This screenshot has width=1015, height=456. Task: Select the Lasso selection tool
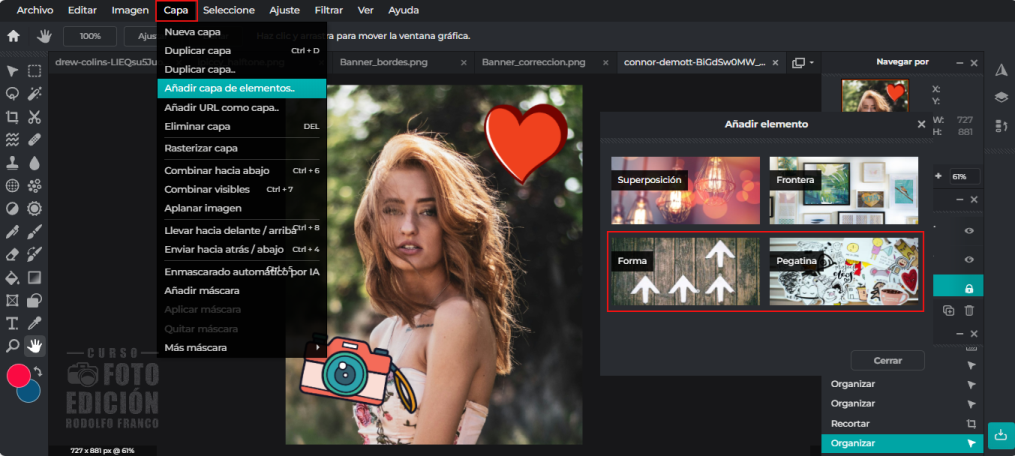pos(13,94)
